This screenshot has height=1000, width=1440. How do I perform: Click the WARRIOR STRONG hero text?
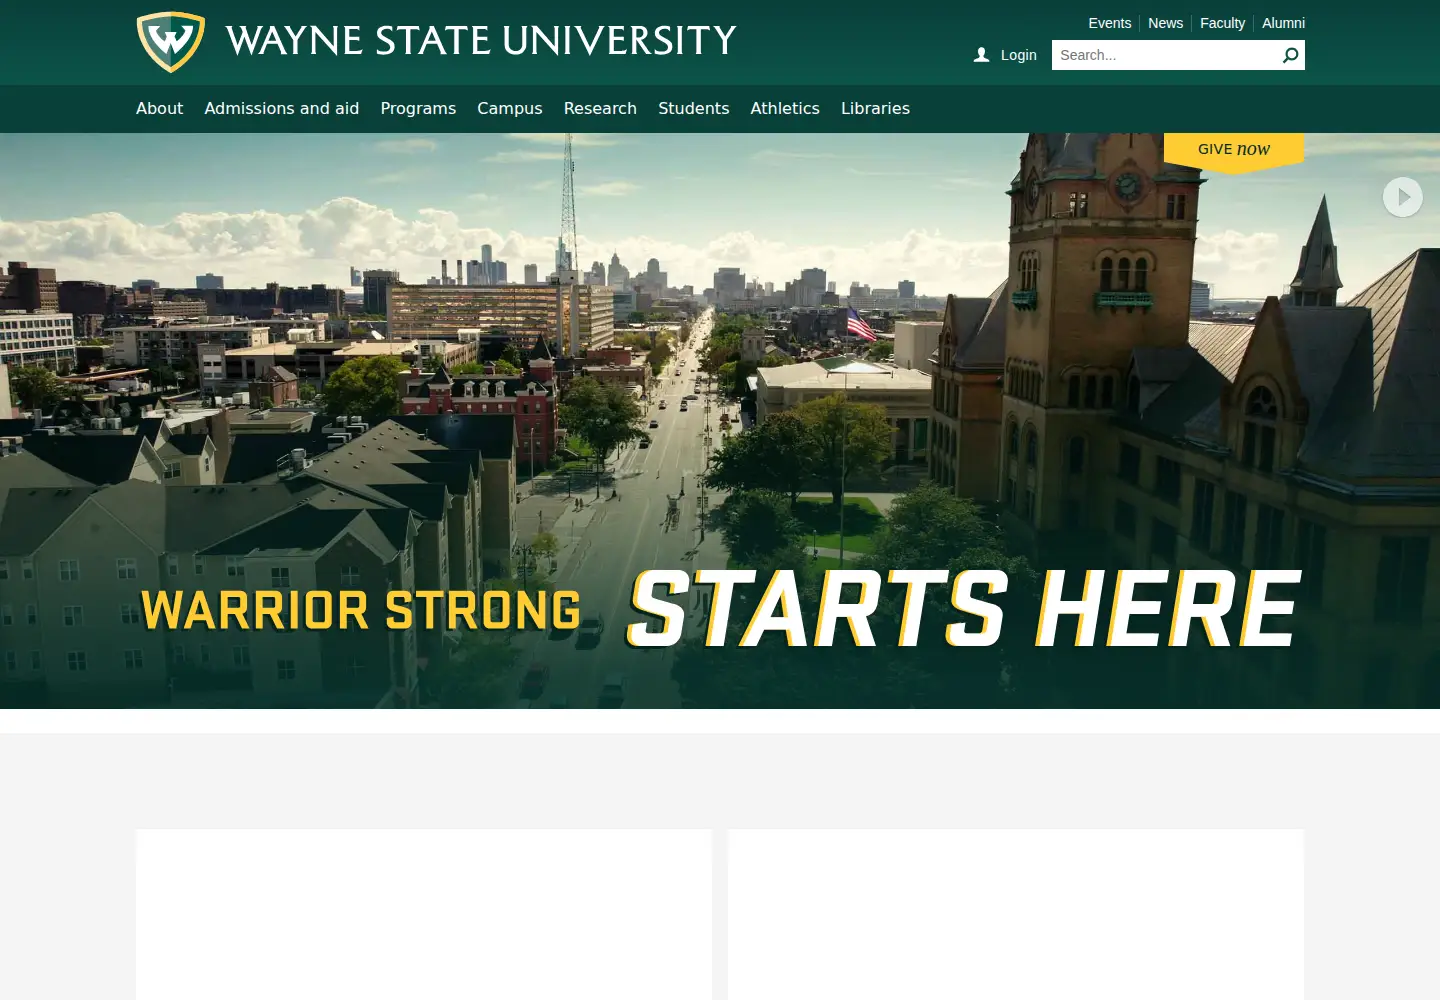click(361, 610)
